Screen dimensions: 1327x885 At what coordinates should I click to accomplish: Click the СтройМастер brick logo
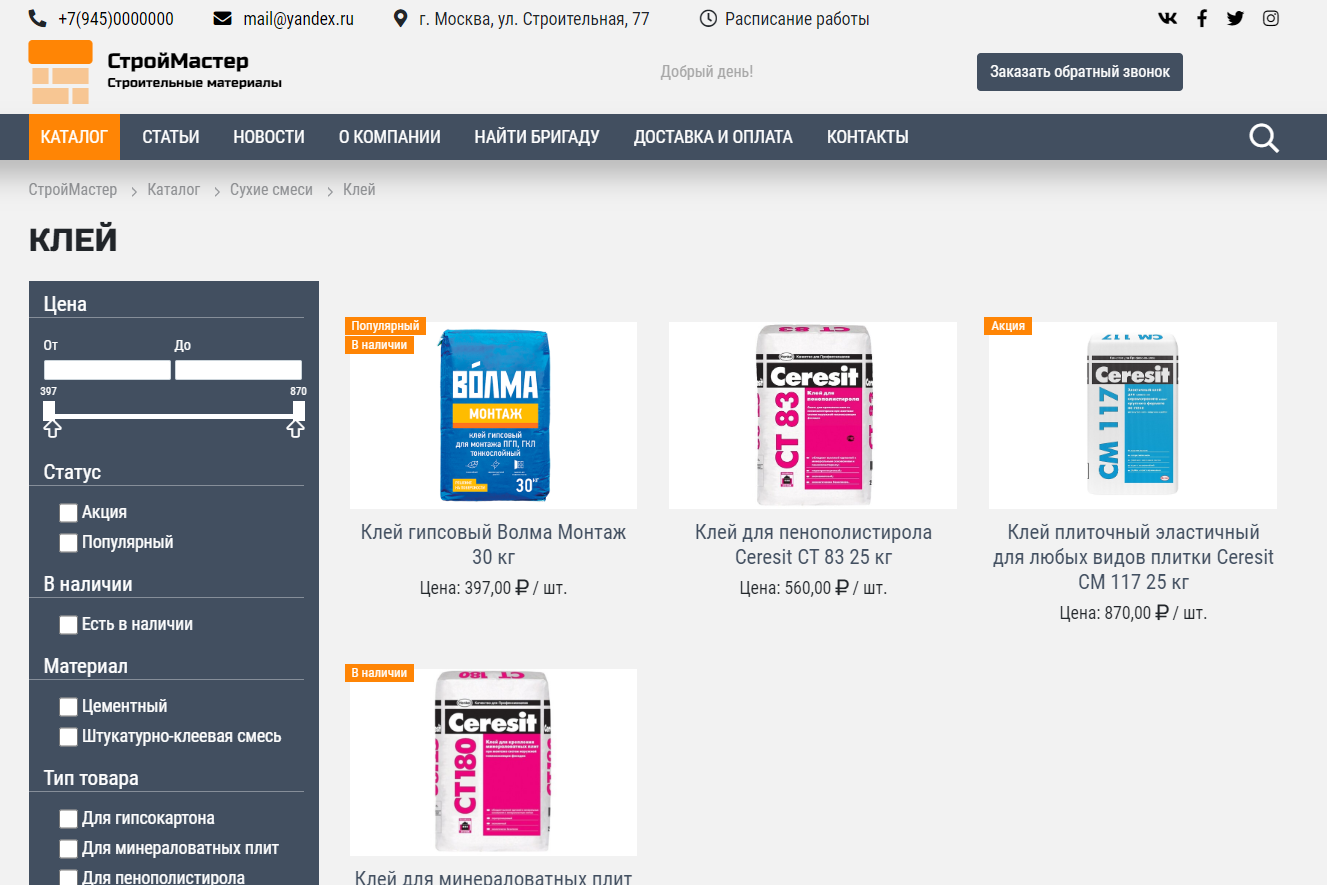pos(60,72)
